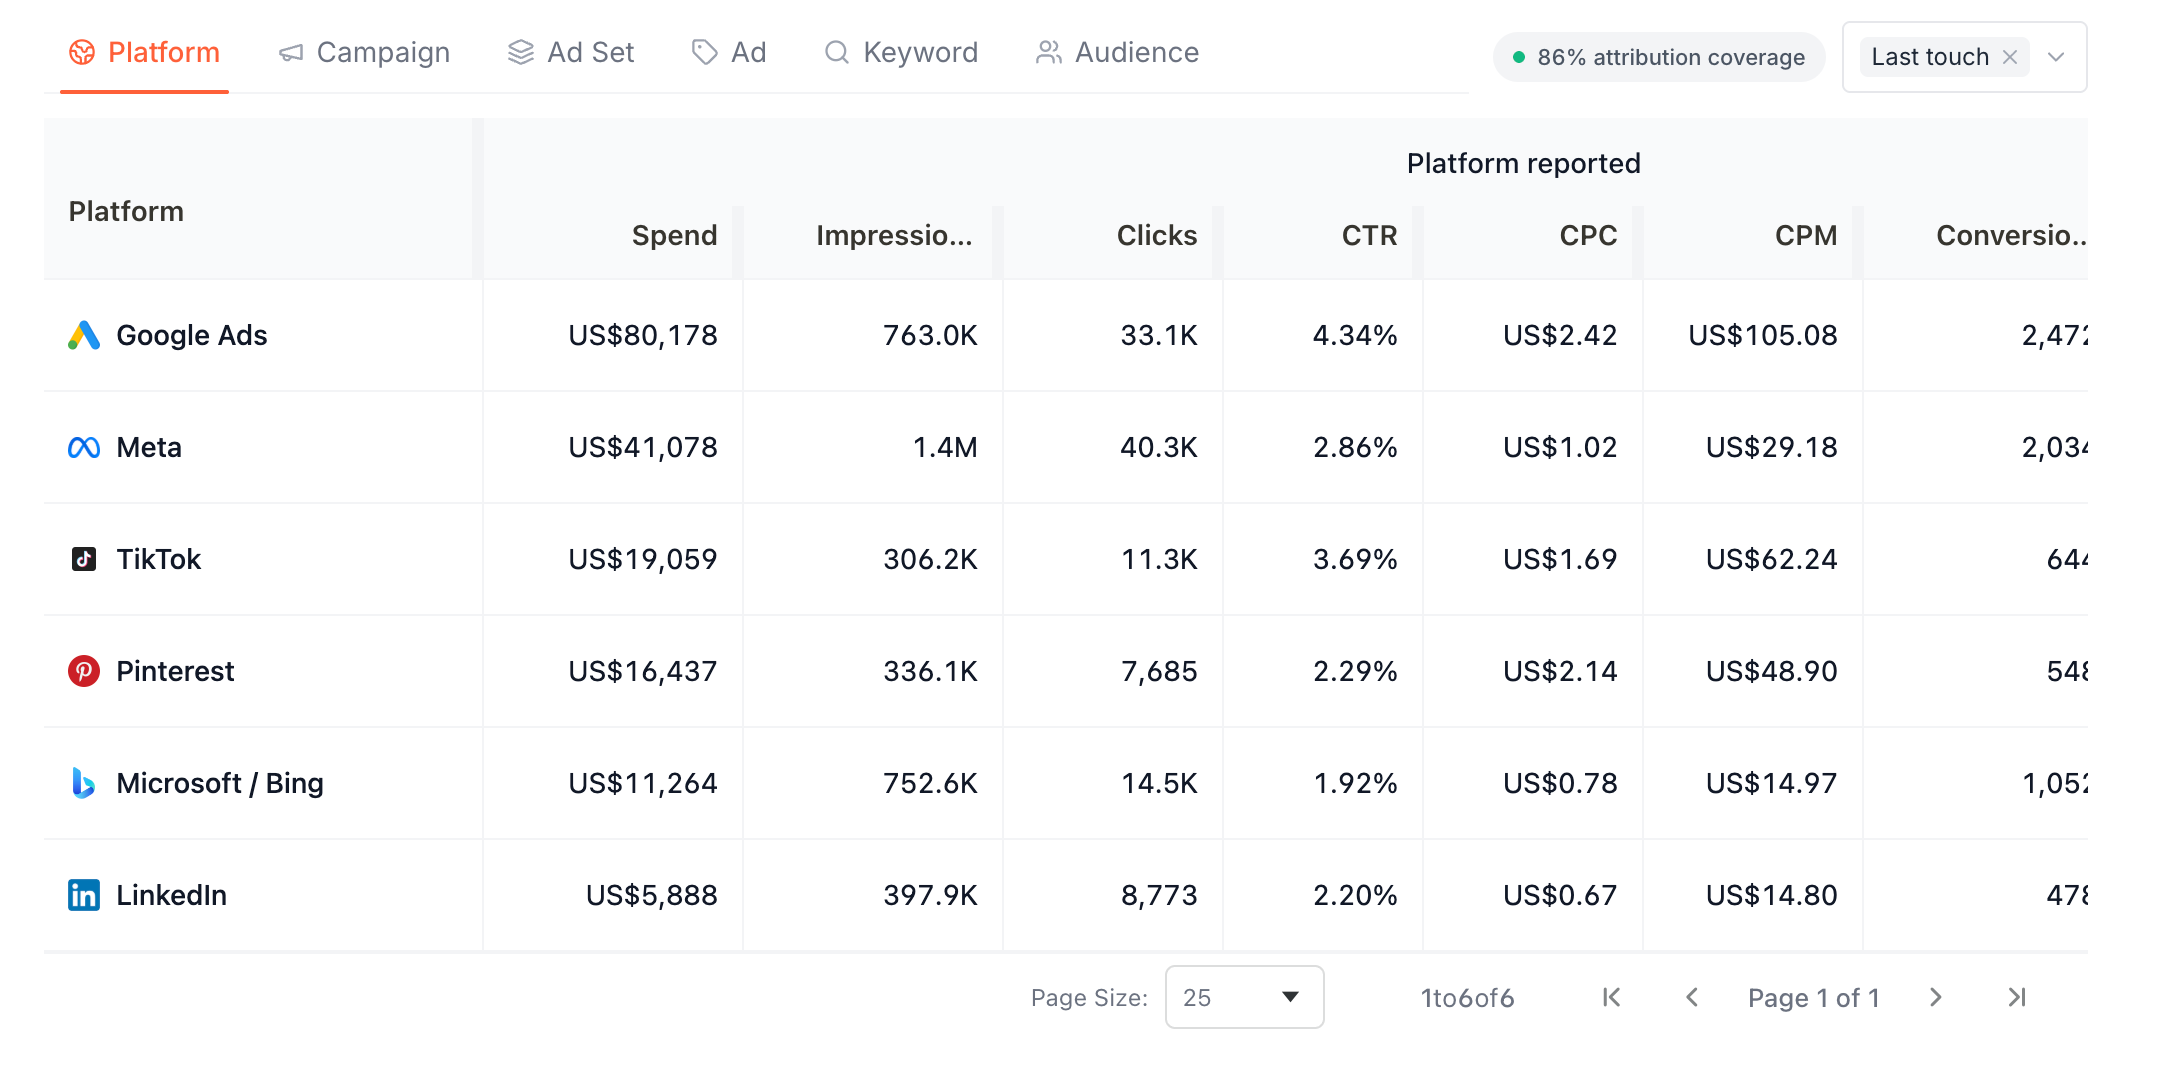Image resolution: width=2172 pixels, height=1084 pixels.
Task: Click the Keyword magnifier icon
Action: tap(837, 53)
